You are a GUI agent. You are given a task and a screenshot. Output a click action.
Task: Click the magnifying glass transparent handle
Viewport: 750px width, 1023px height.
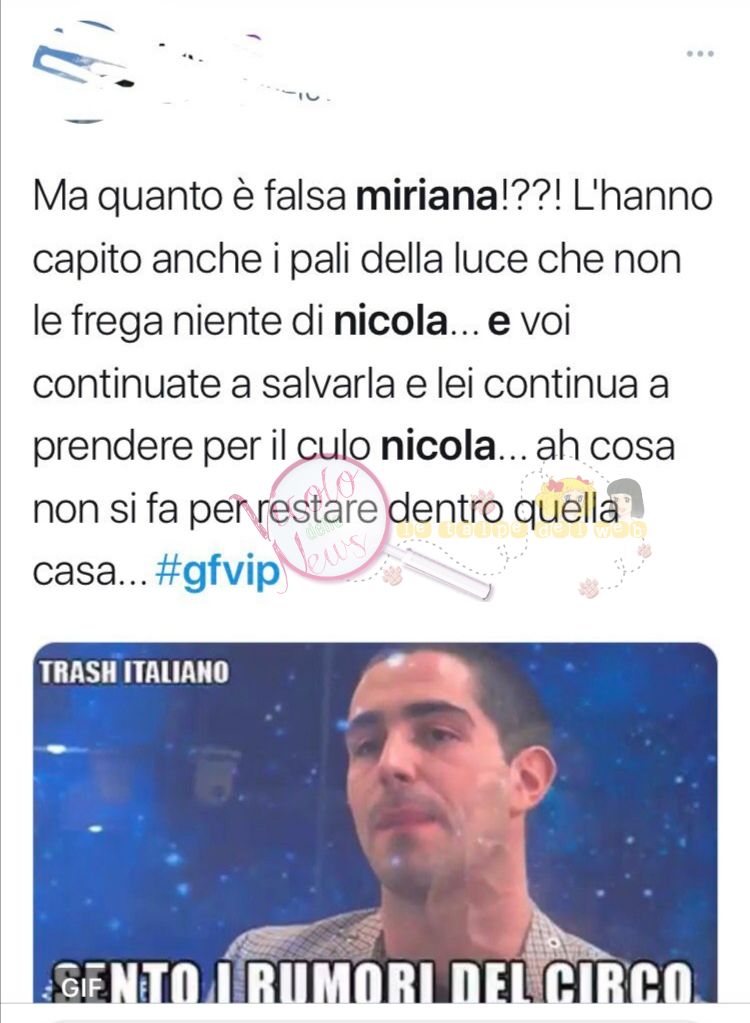[x=439, y=571]
